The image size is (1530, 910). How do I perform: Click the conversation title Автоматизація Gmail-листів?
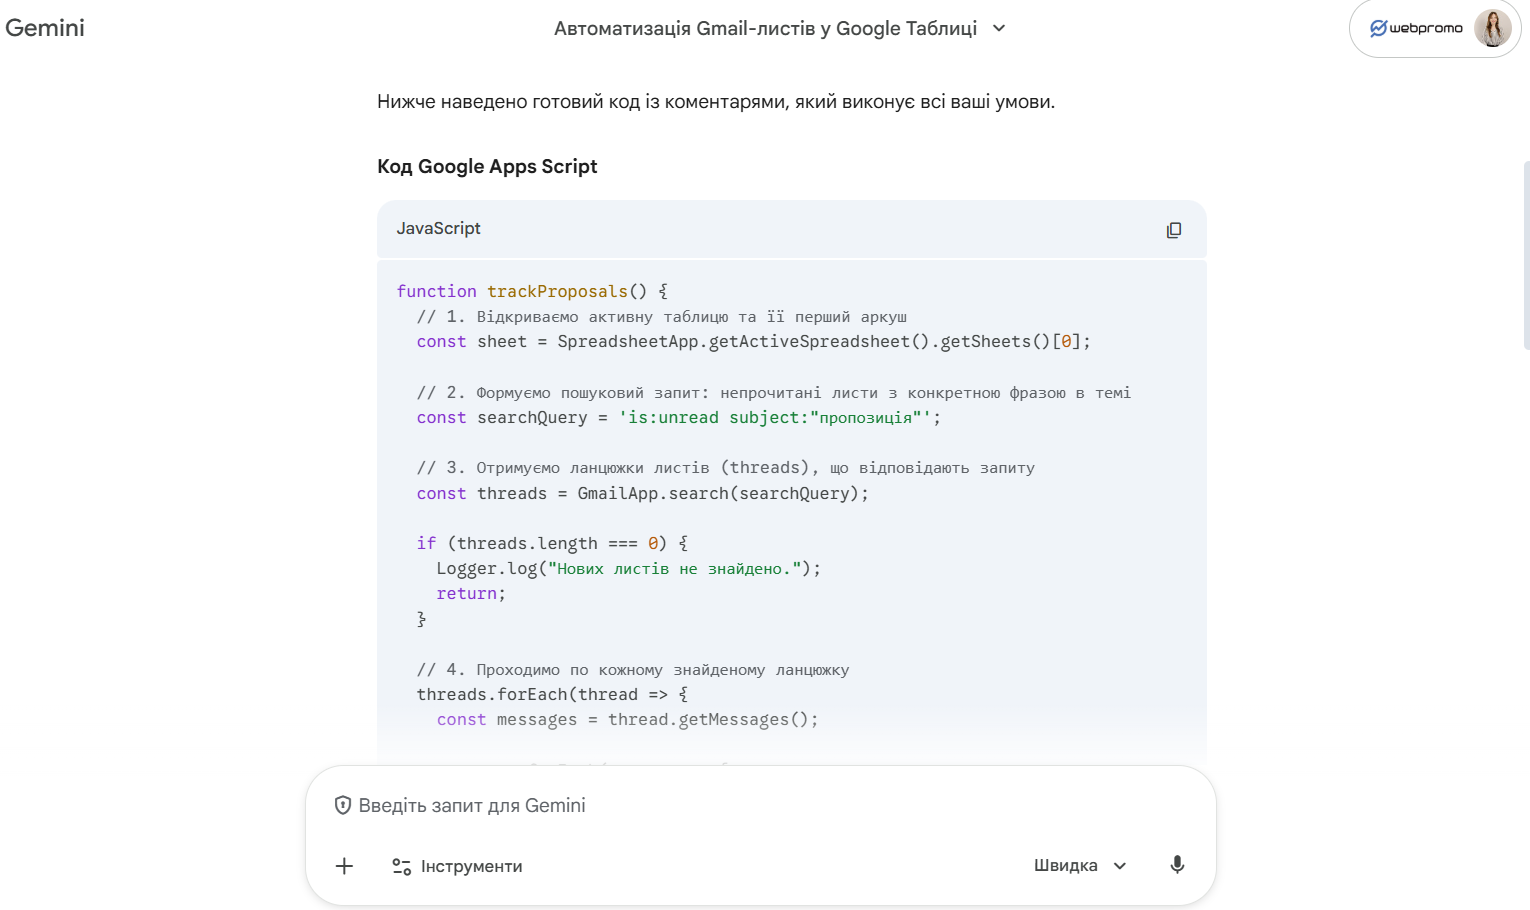coord(765,28)
